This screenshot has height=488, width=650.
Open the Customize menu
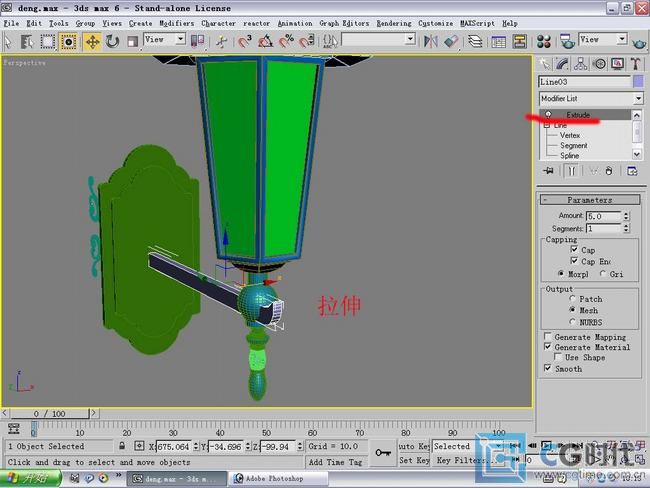coord(435,23)
